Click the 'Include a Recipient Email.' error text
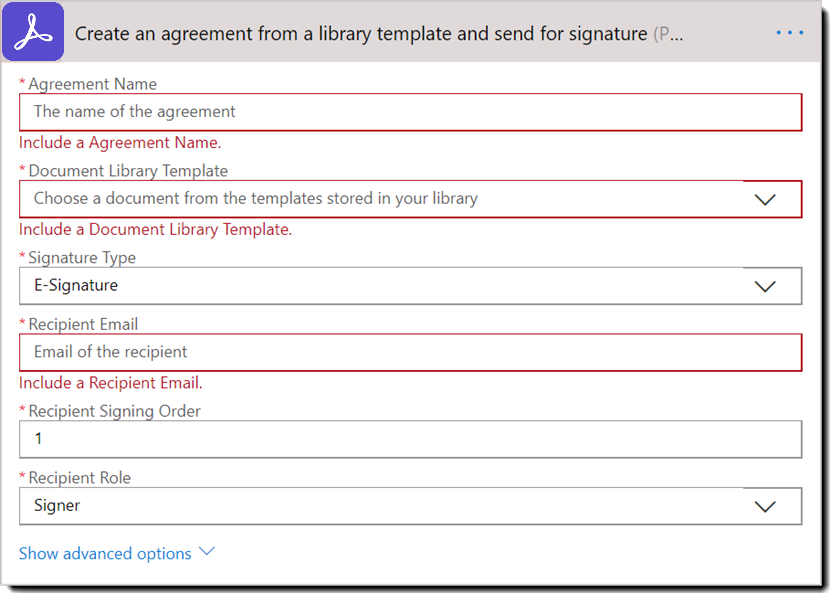This screenshot has height=593, width=830. [x=111, y=382]
